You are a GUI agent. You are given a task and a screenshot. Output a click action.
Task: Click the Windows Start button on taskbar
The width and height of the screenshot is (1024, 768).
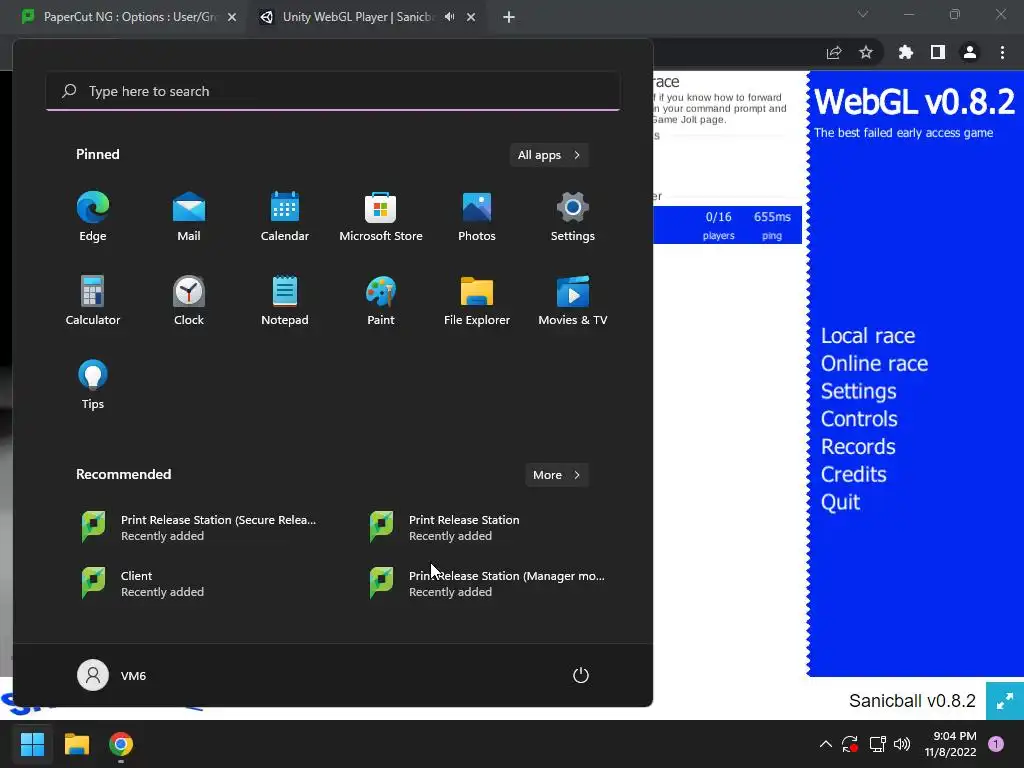click(32, 744)
